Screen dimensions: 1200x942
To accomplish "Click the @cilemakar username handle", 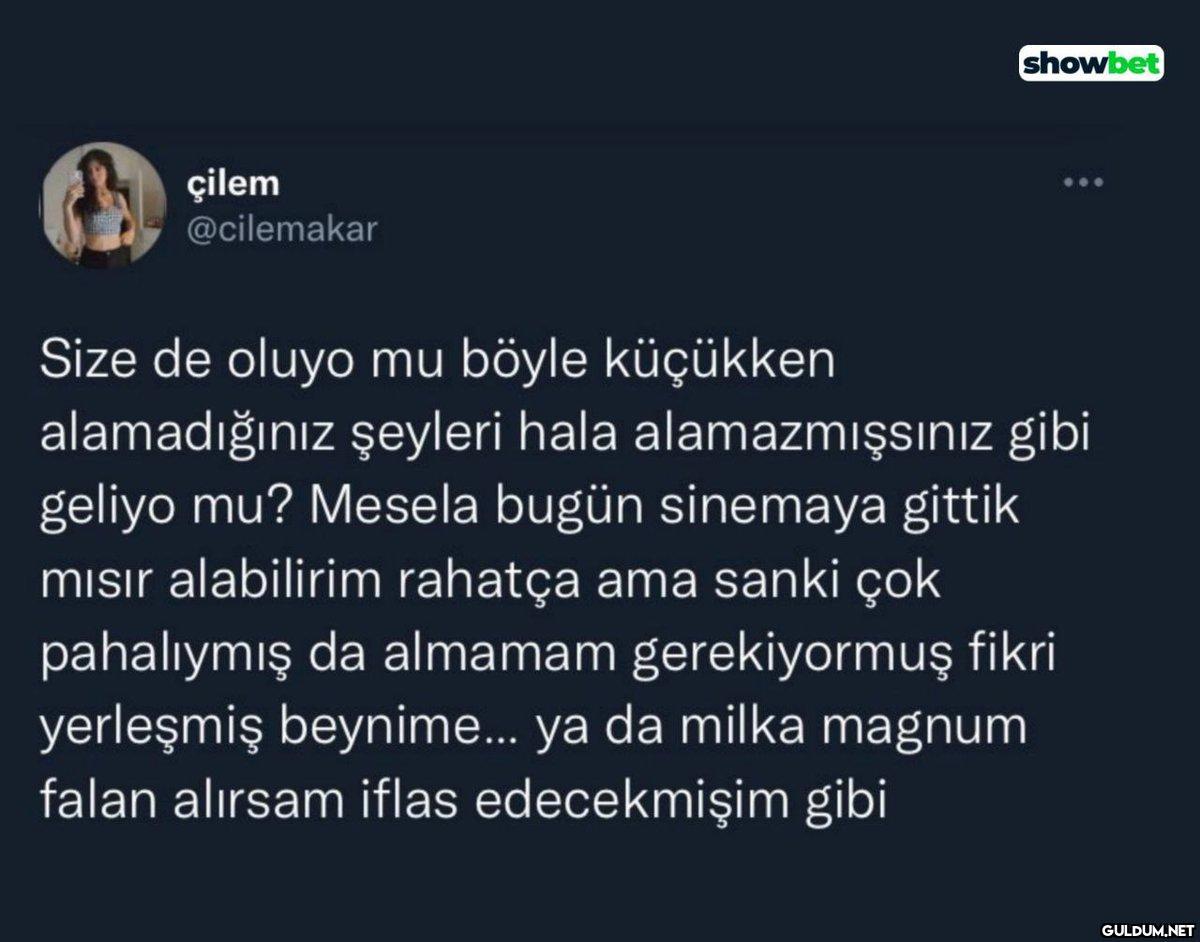I will [x=283, y=230].
